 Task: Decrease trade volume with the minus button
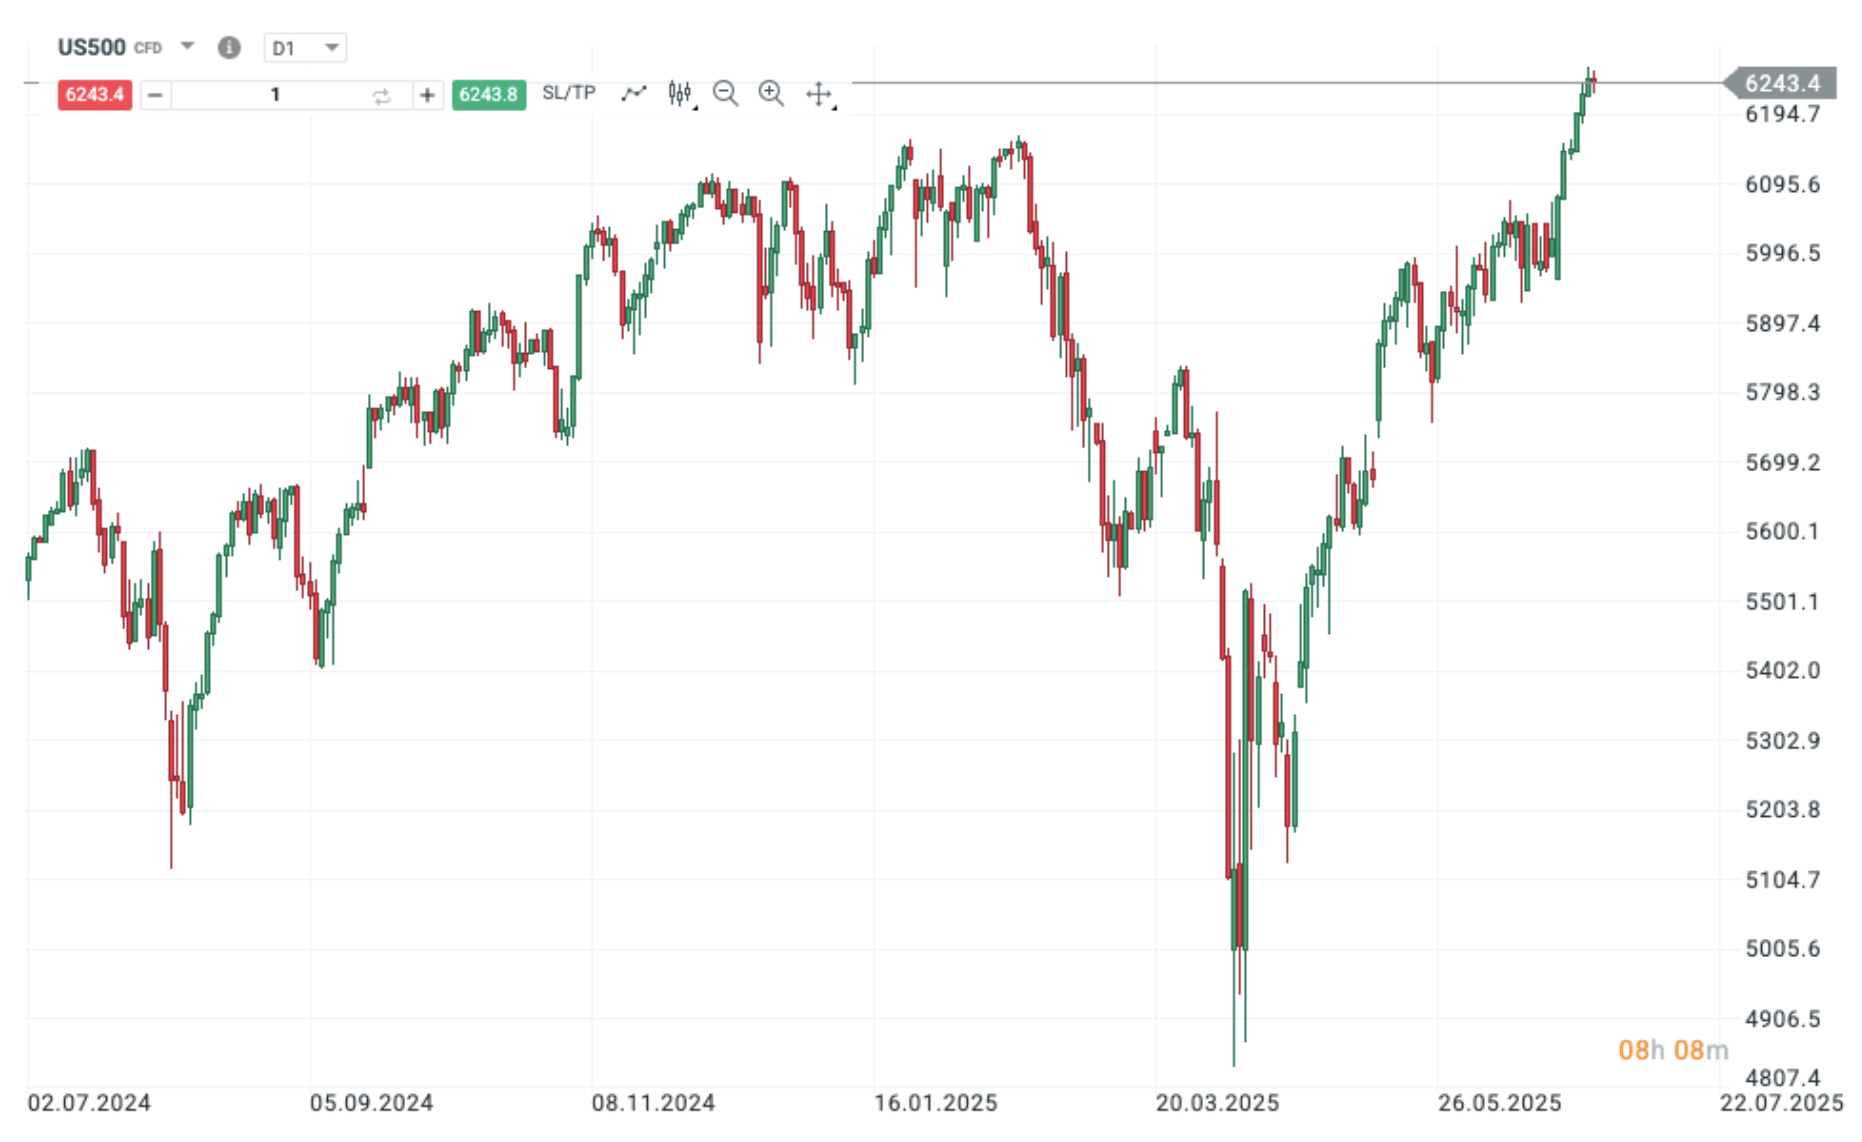(155, 95)
